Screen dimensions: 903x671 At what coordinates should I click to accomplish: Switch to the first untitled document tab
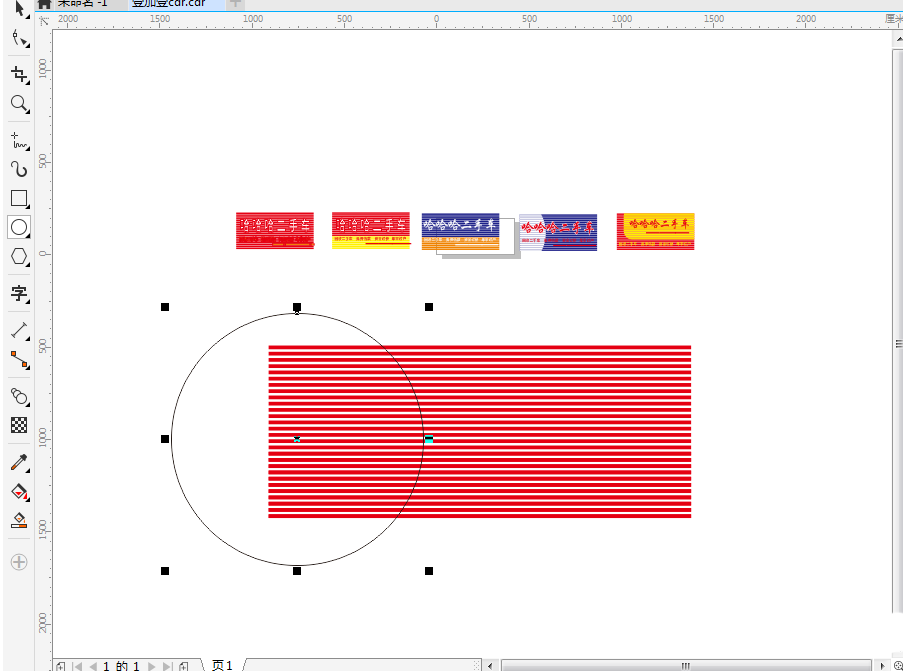[x=80, y=3]
